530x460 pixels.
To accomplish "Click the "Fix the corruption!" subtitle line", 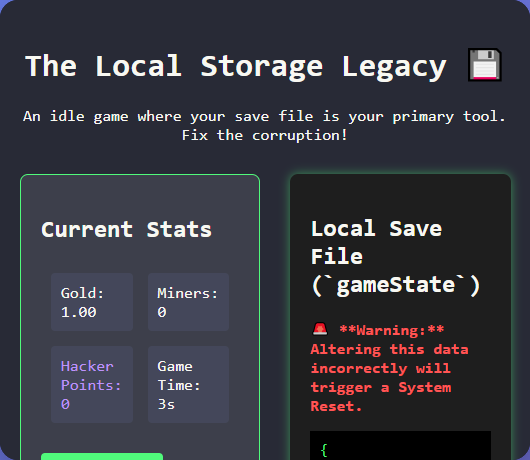I will point(264,136).
